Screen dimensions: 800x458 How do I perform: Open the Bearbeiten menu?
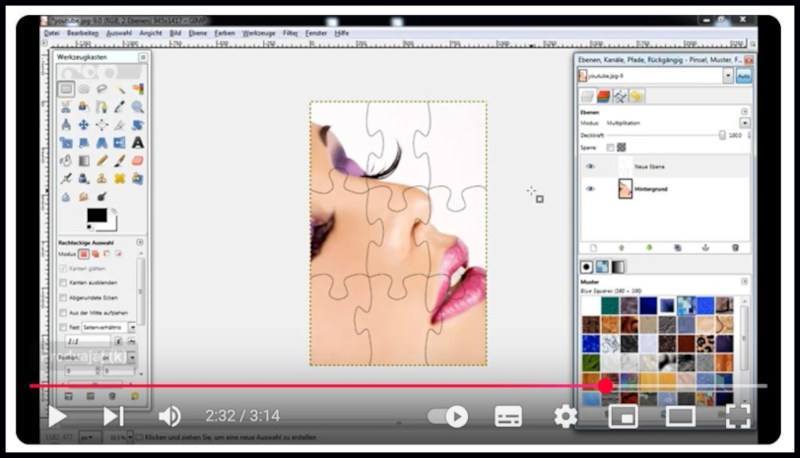(83, 33)
